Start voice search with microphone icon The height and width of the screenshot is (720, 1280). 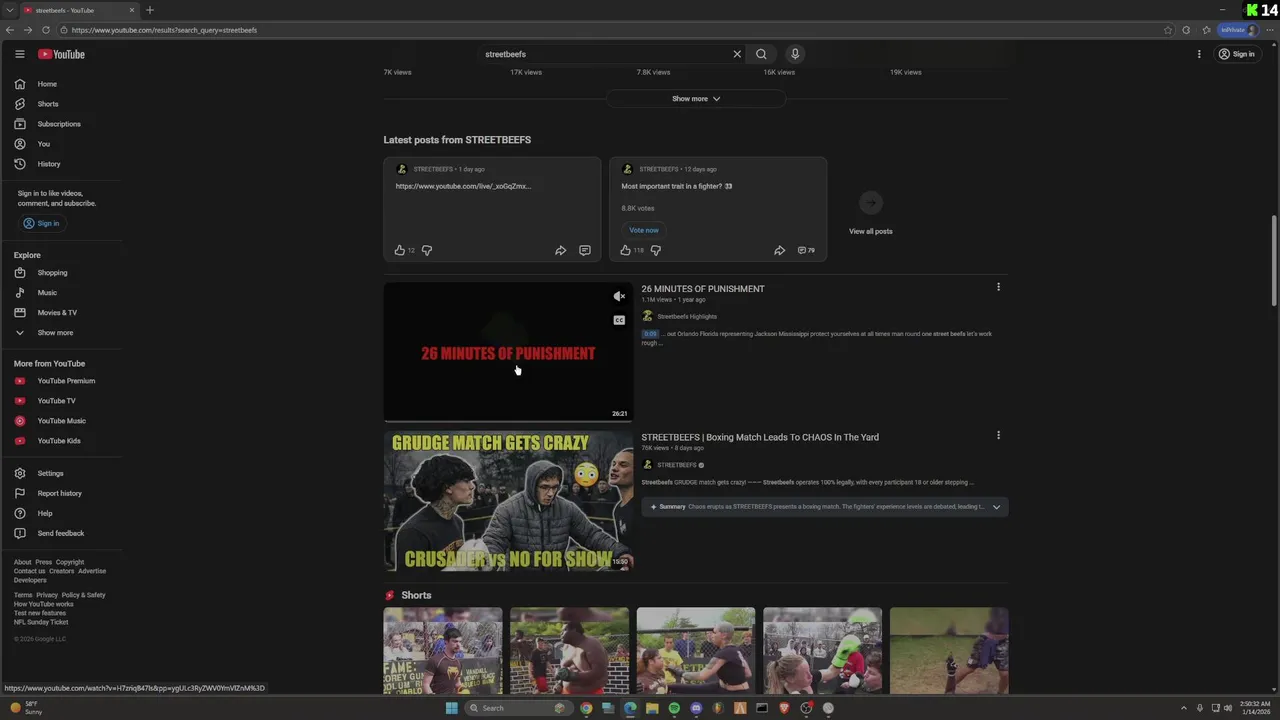795,54
